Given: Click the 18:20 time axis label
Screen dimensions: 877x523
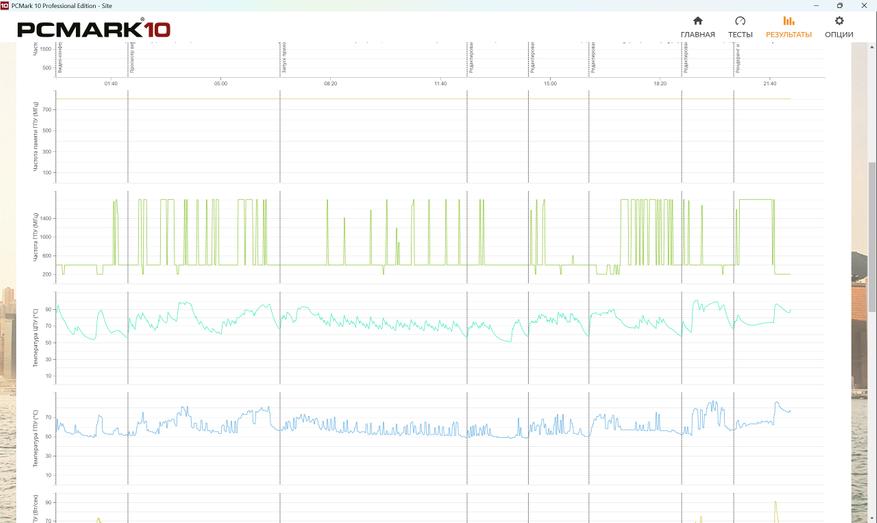Looking at the screenshot, I should tap(660, 83).
